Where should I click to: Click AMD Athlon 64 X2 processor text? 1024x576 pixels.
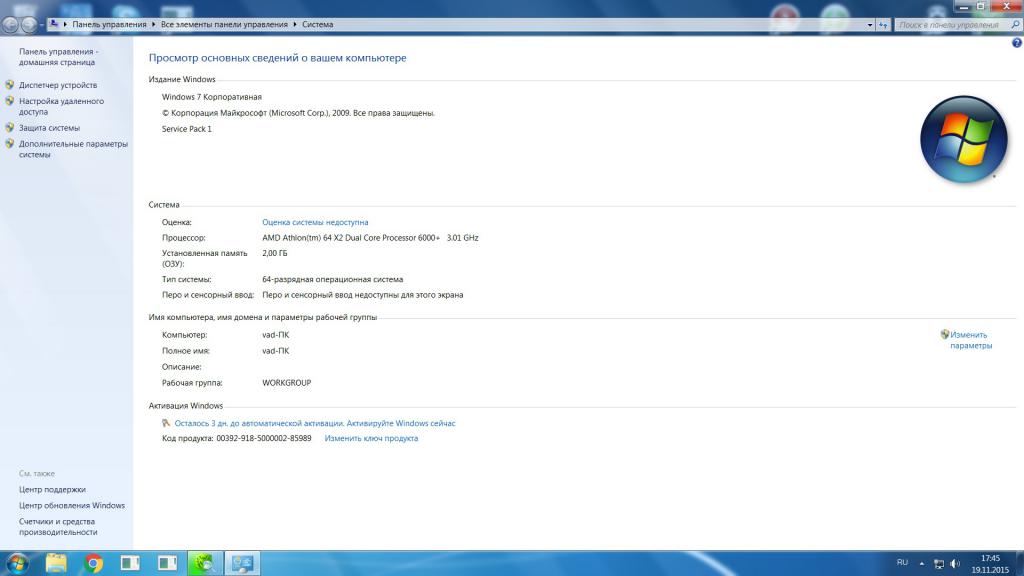(x=370, y=238)
